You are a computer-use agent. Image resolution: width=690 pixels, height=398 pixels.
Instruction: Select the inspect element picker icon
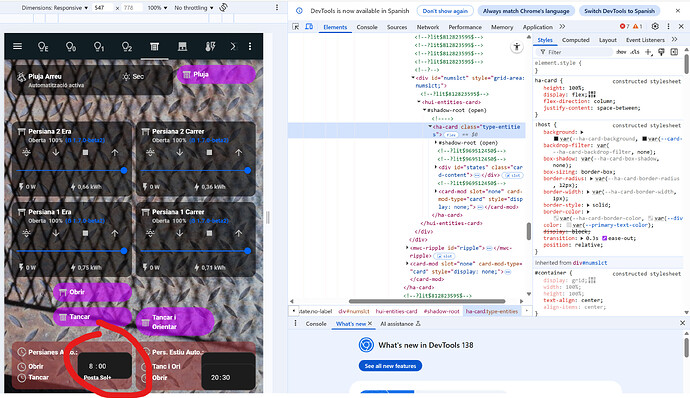tap(296, 27)
